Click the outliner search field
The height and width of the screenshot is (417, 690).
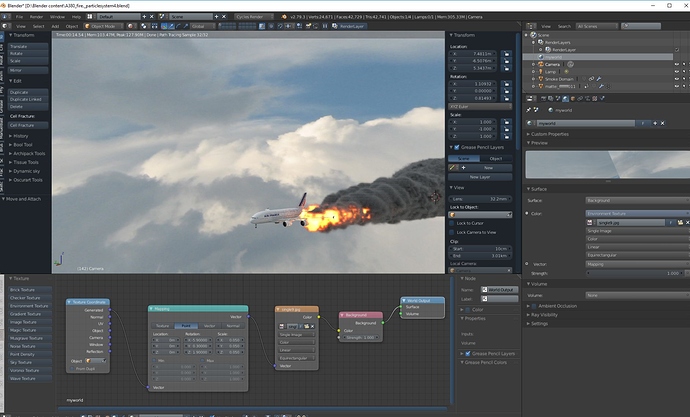click(x=641, y=26)
